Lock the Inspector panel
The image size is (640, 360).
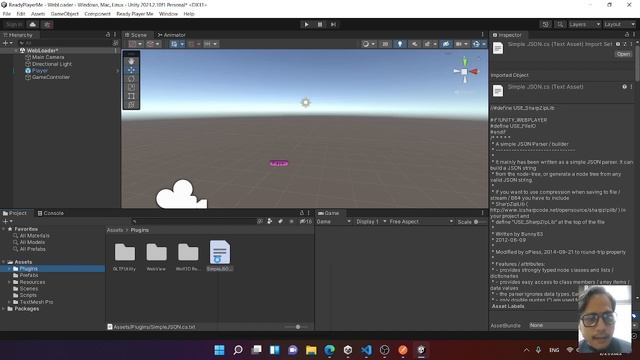point(627,35)
